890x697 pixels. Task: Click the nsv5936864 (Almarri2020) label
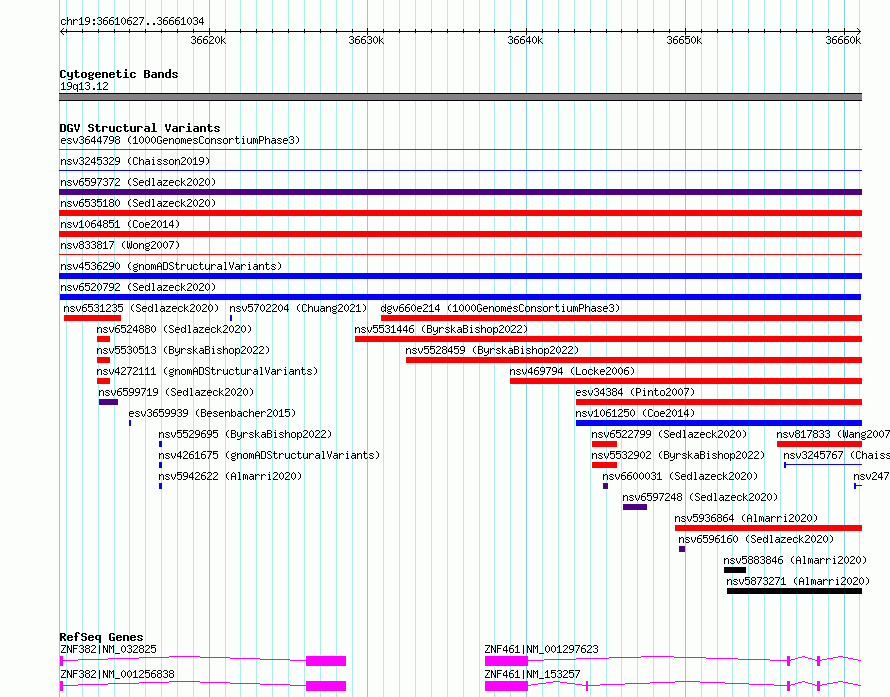click(746, 518)
